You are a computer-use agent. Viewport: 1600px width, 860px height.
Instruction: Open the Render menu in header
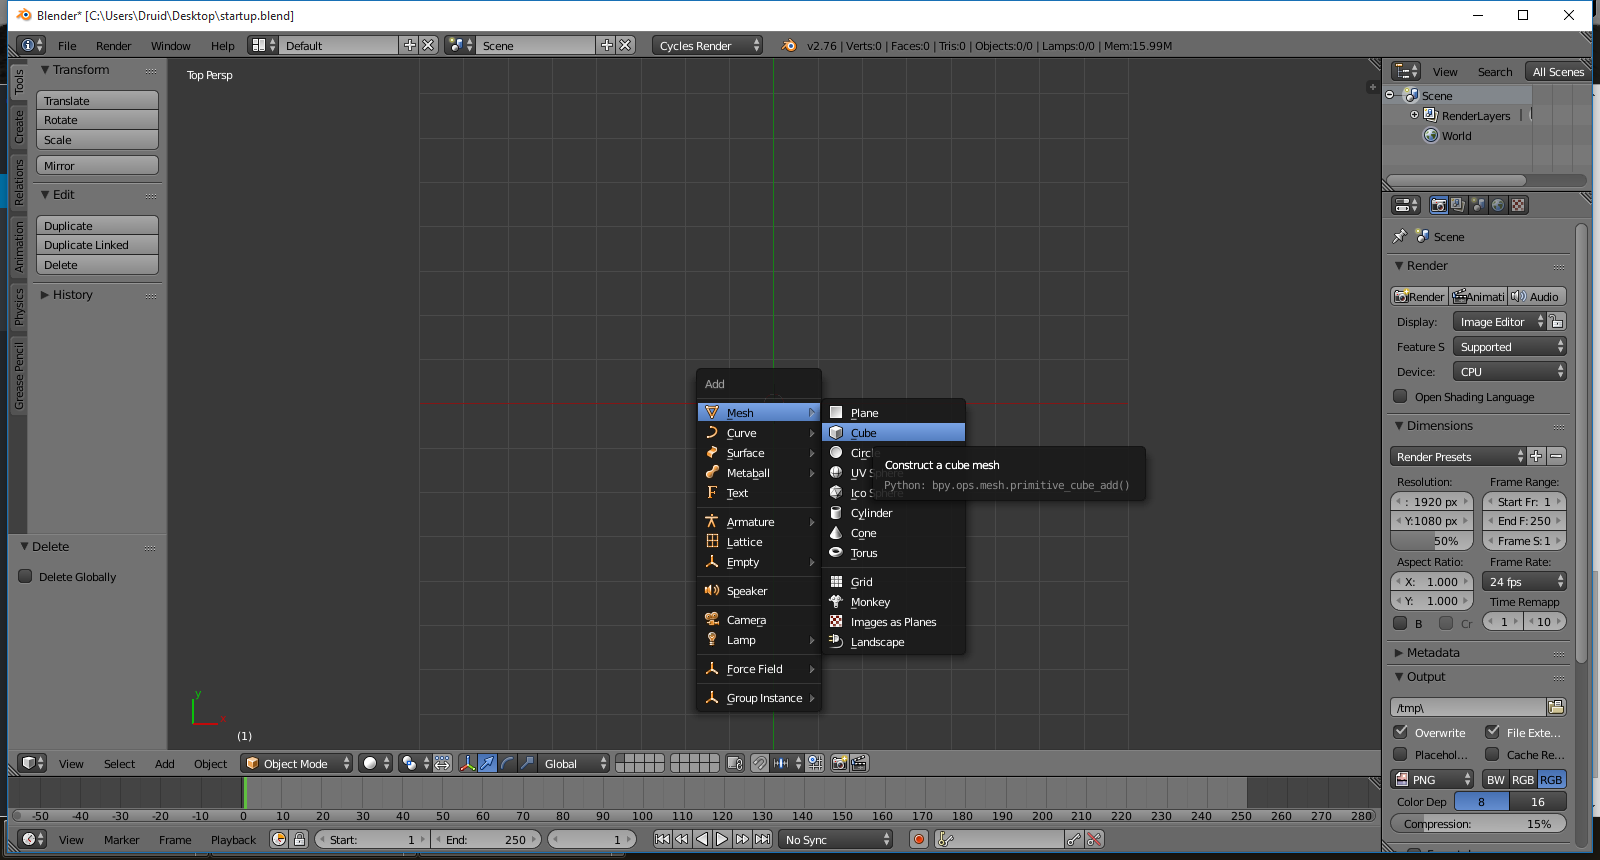(113, 46)
